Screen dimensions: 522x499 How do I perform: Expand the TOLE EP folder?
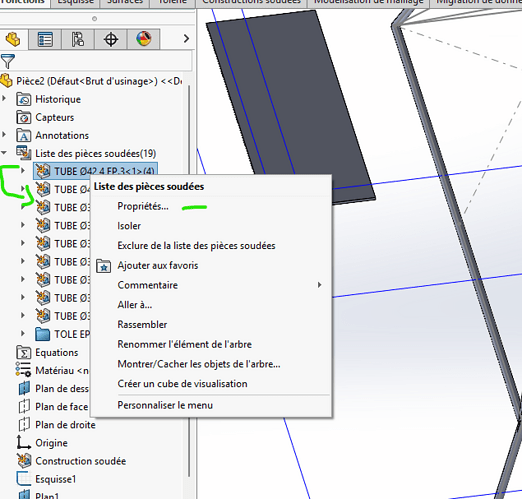click(23, 333)
